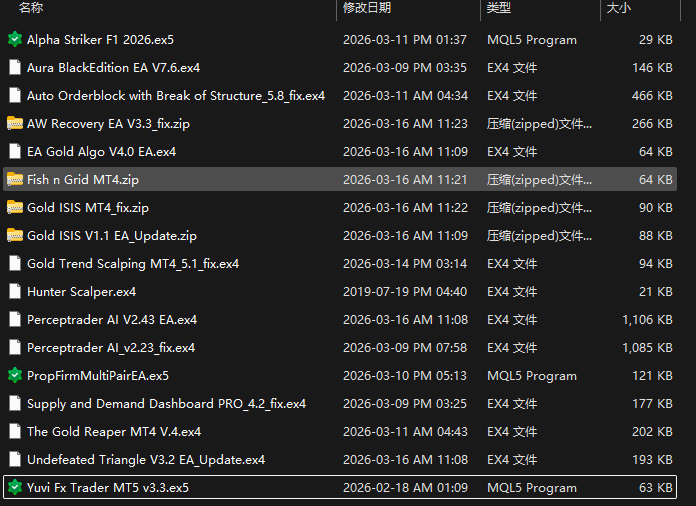Click the Fish n Grid MT4.zip archive icon

tap(15, 180)
